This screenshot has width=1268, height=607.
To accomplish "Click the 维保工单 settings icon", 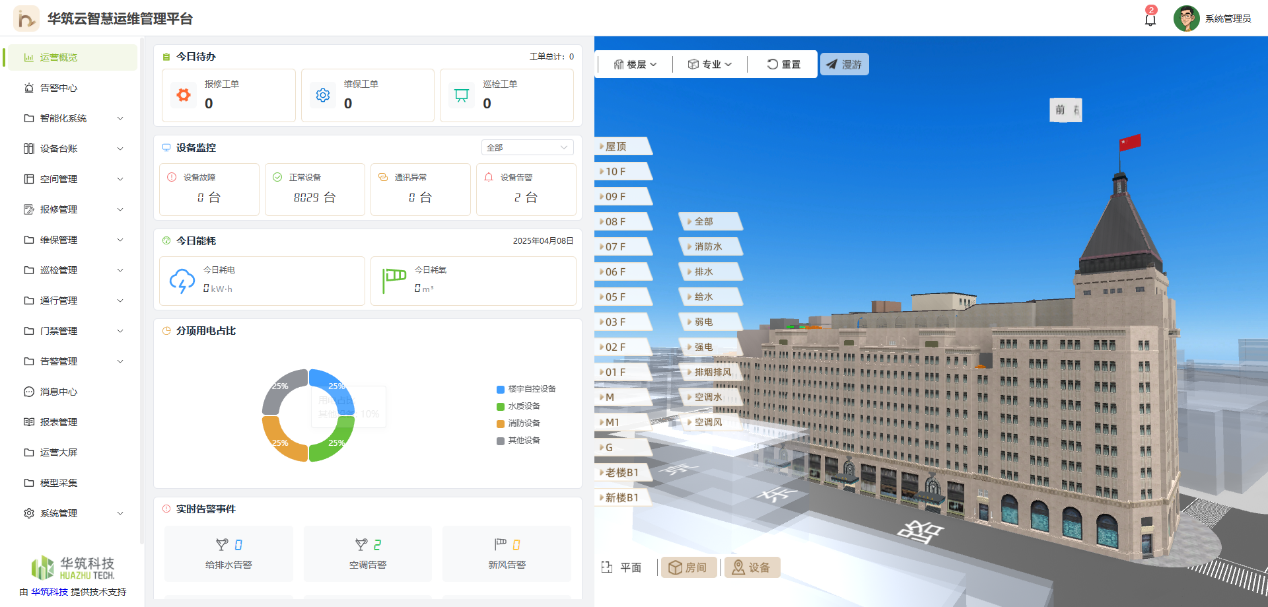I will click(323, 95).
